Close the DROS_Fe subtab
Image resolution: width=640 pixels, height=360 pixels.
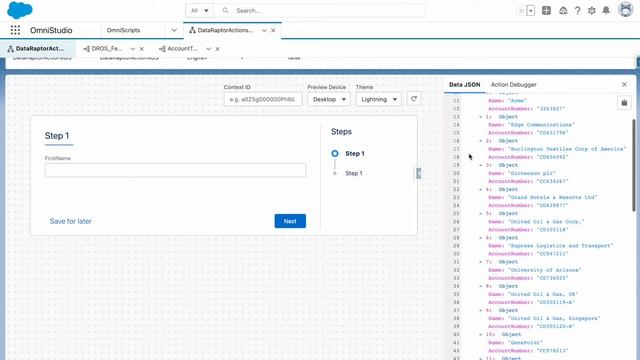tap(142, 49)
